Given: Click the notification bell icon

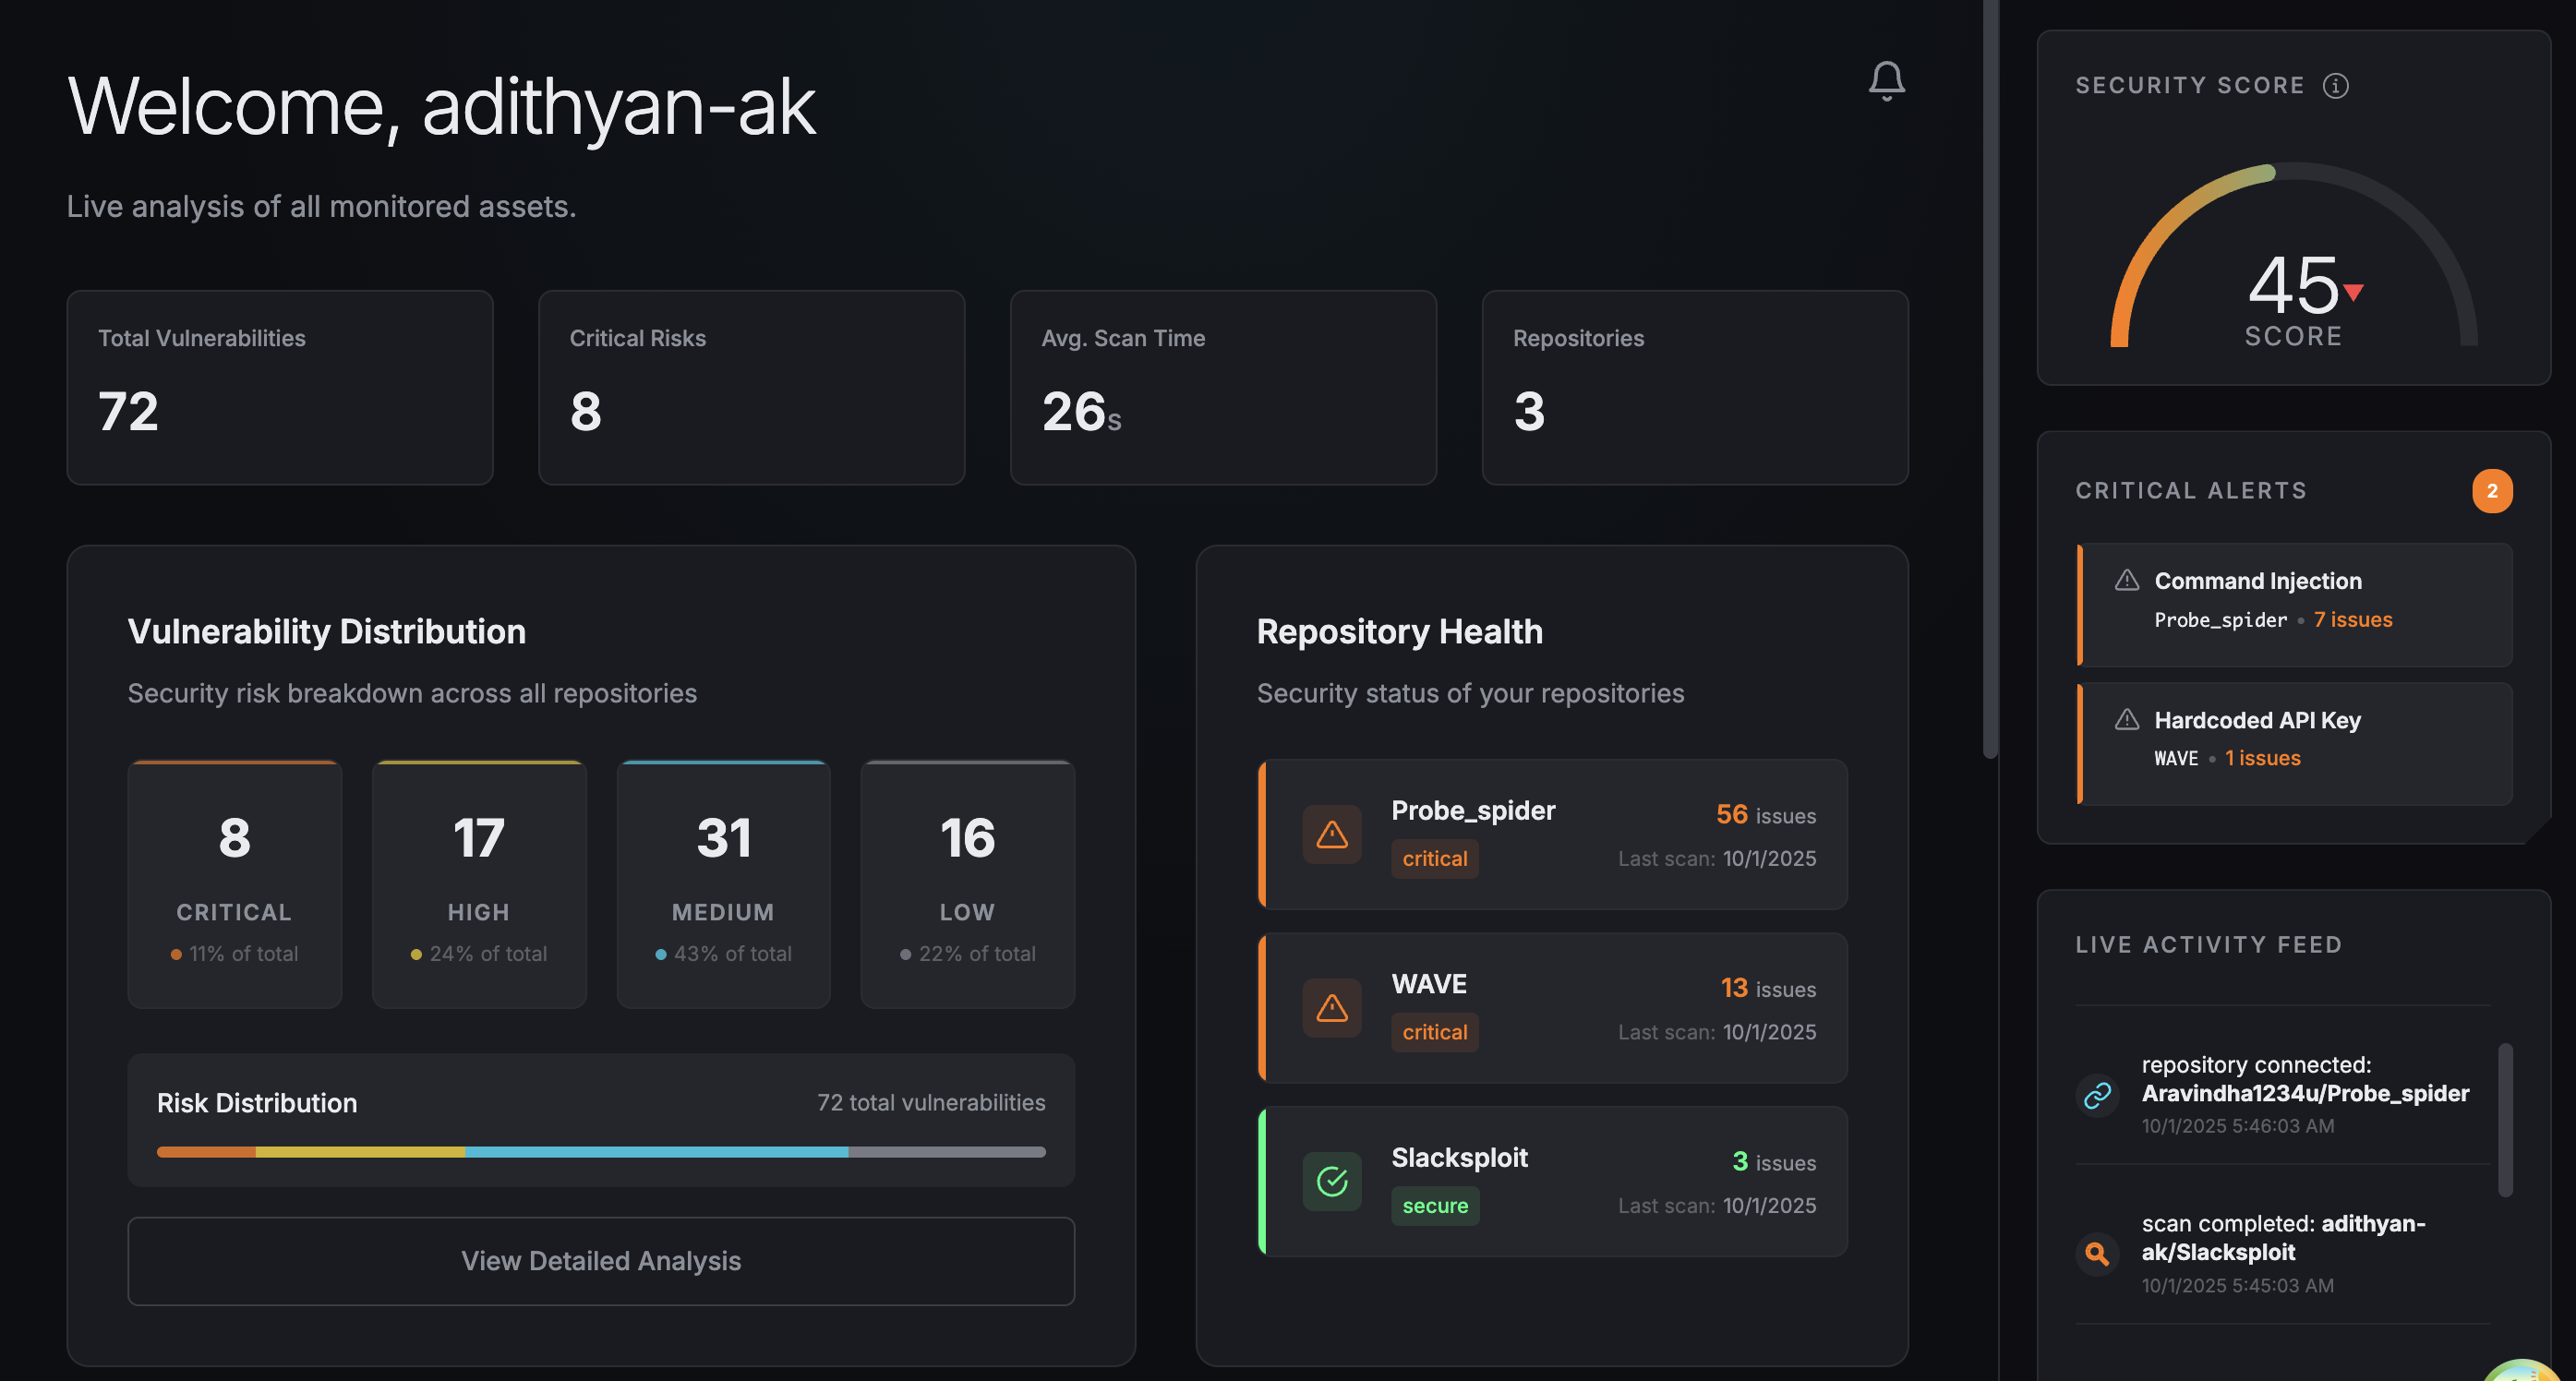Looking at the screenshot, I should click(x=1886, y=80).
